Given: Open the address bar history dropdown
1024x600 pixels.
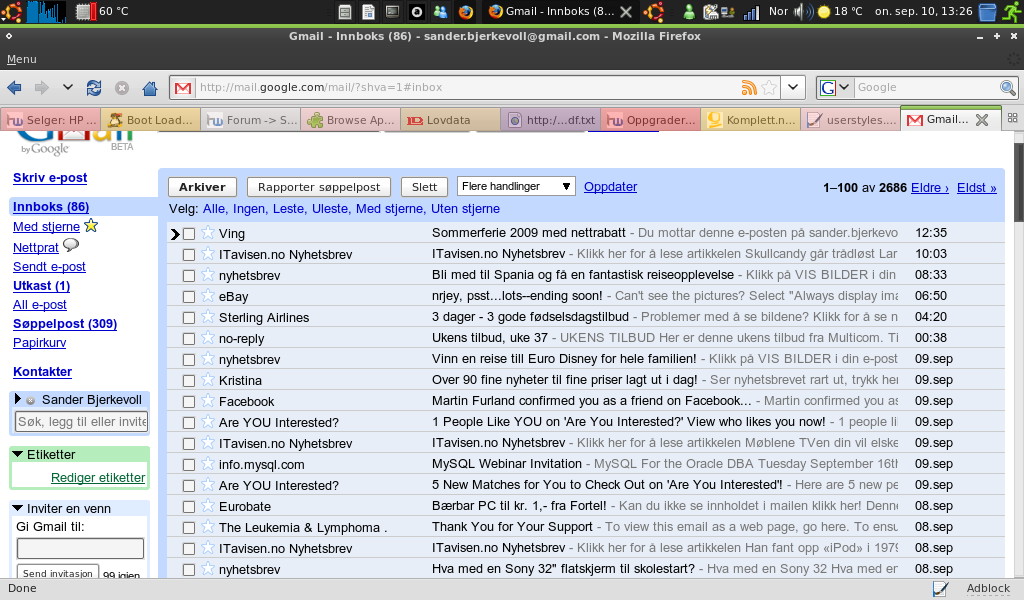Looking at the screenshot, I should (x=793, y=87).
